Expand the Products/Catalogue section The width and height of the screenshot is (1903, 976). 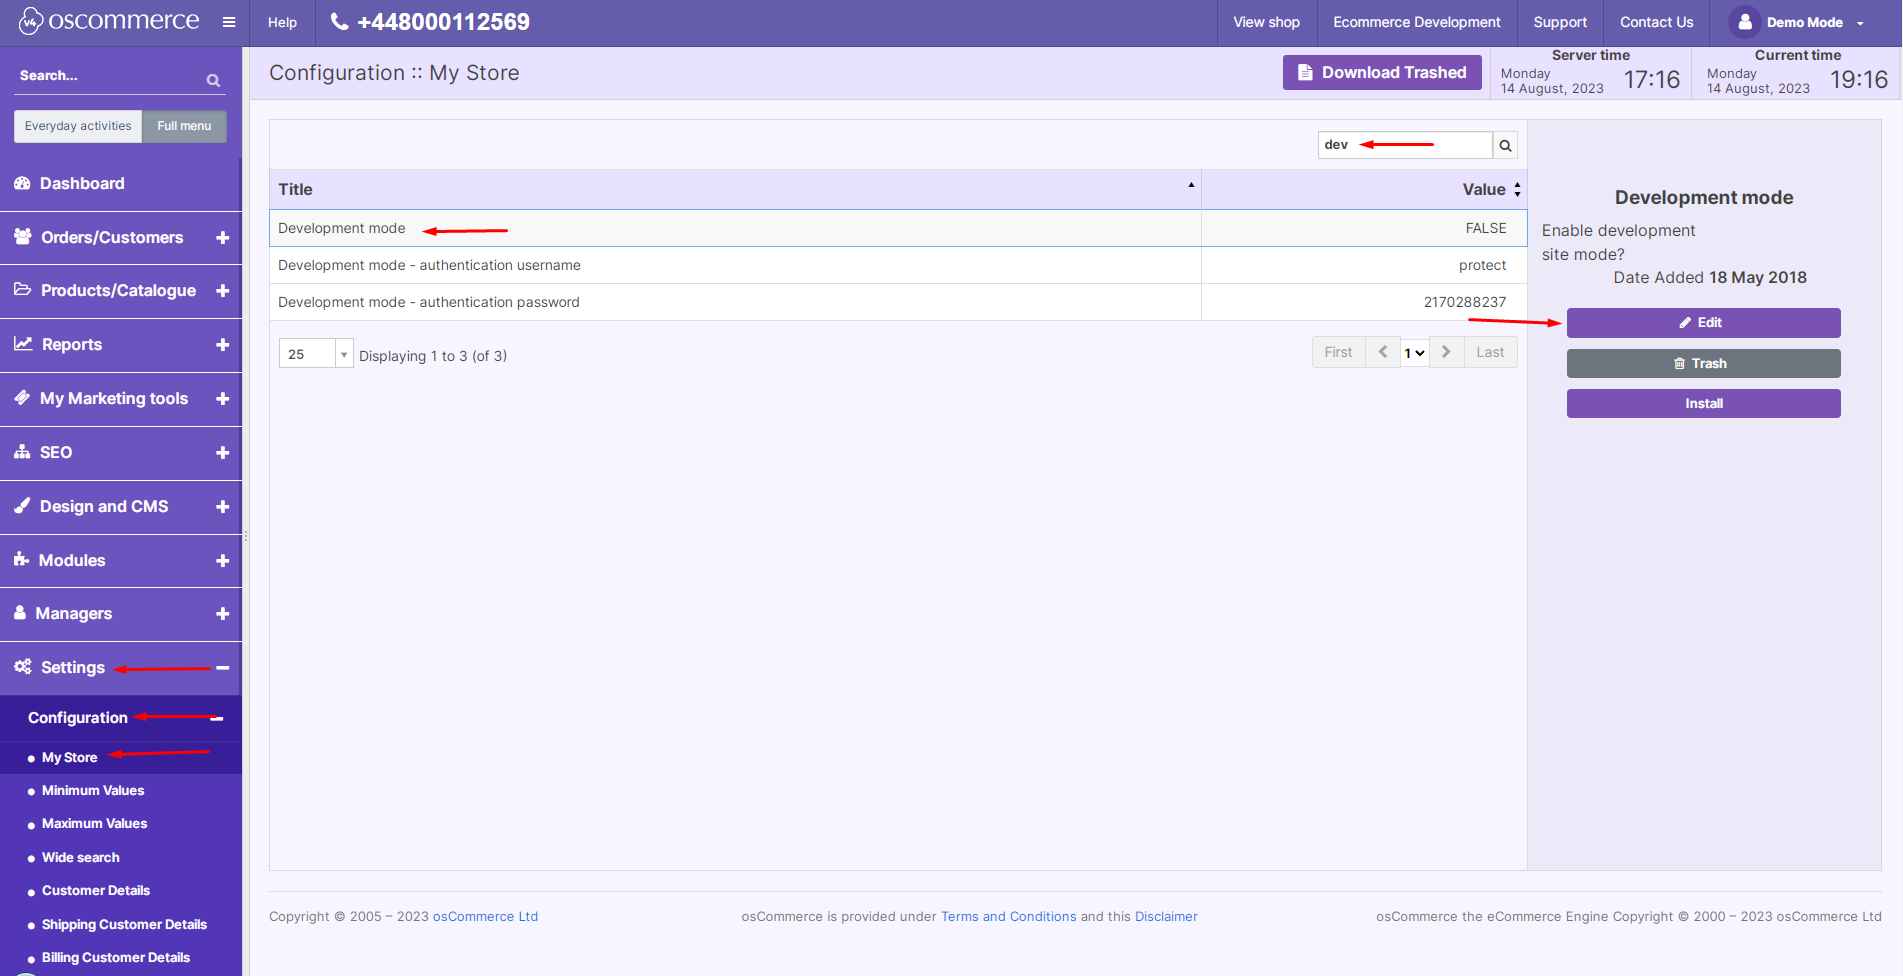(223, 291)
